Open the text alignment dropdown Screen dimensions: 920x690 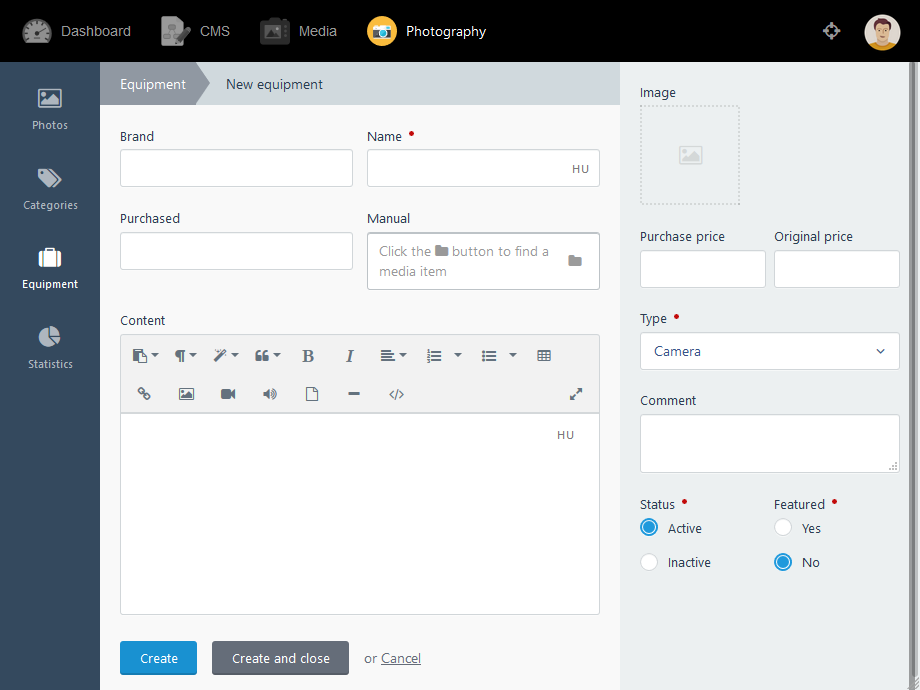coord(393,356)
